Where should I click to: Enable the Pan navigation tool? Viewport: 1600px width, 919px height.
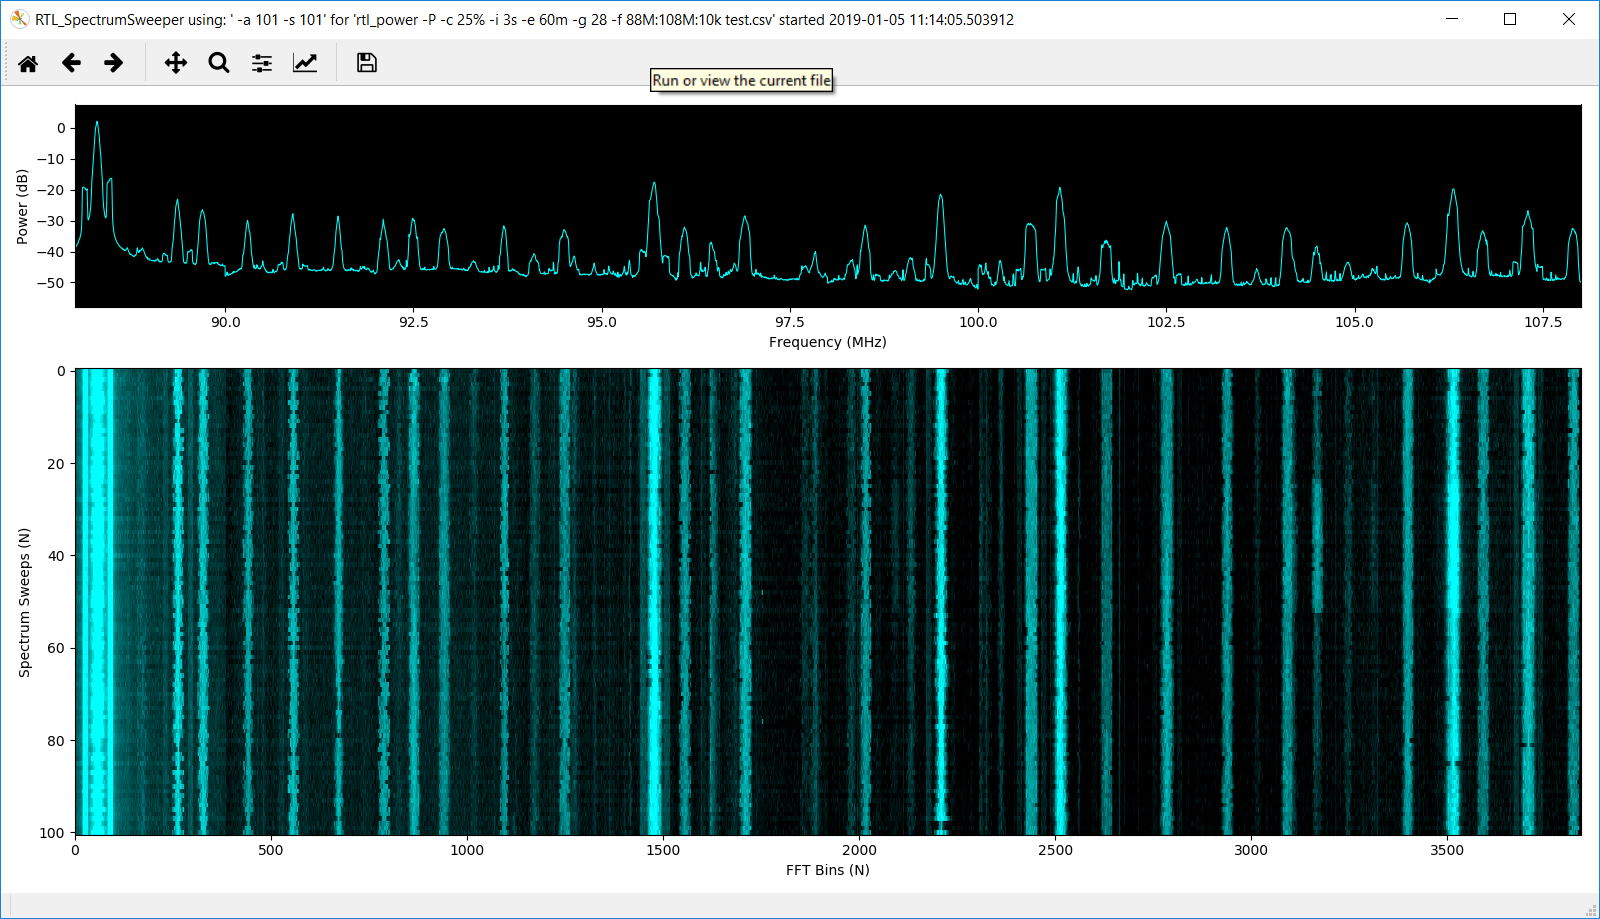pyautogui.click(x=175, y=62)
